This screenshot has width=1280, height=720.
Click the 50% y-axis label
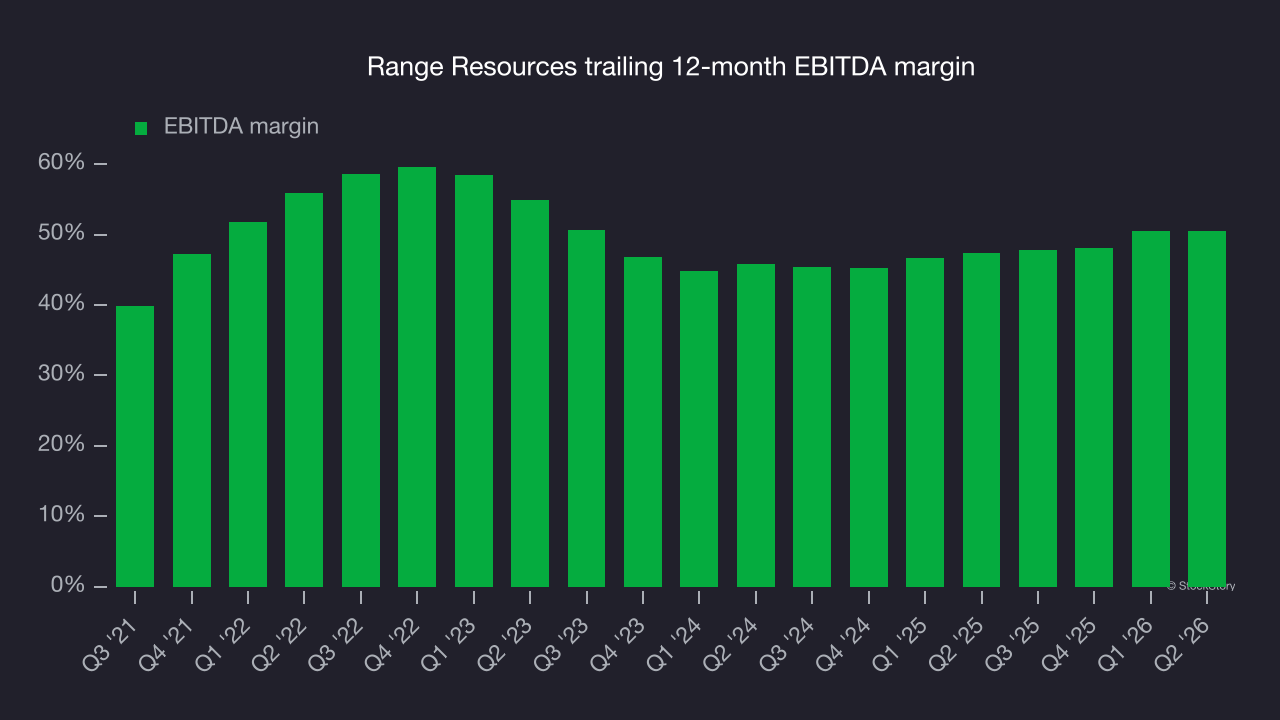[x=61, y=233]
